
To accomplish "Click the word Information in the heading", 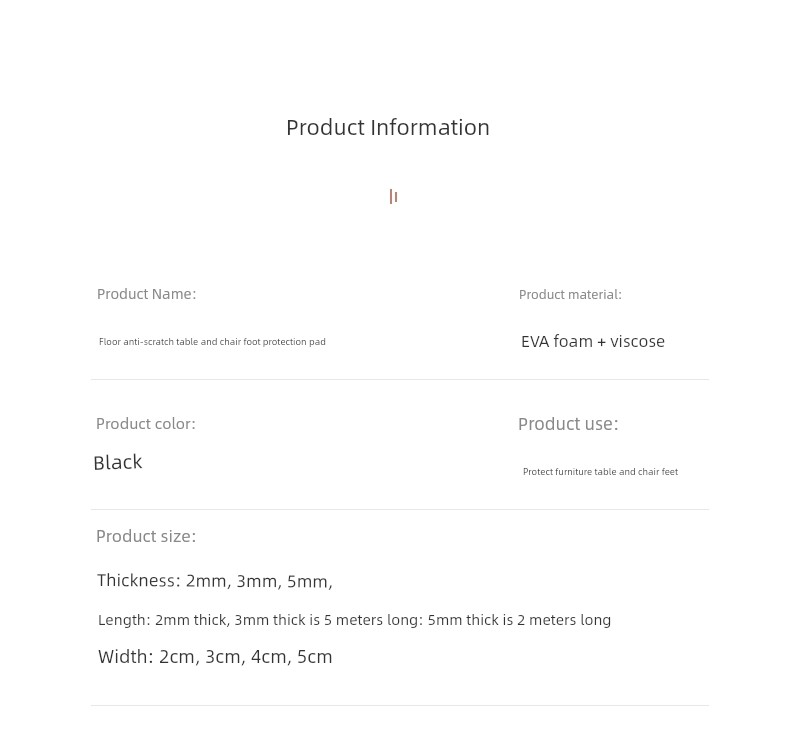I will pyautogui.click(x=430, y=127).
